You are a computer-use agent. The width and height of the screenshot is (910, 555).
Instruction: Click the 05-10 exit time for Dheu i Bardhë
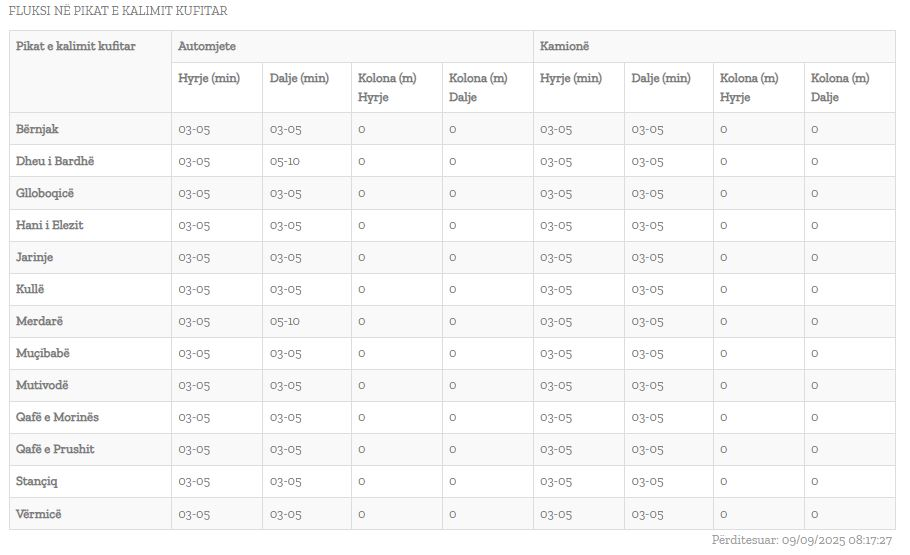coord(285,161)
